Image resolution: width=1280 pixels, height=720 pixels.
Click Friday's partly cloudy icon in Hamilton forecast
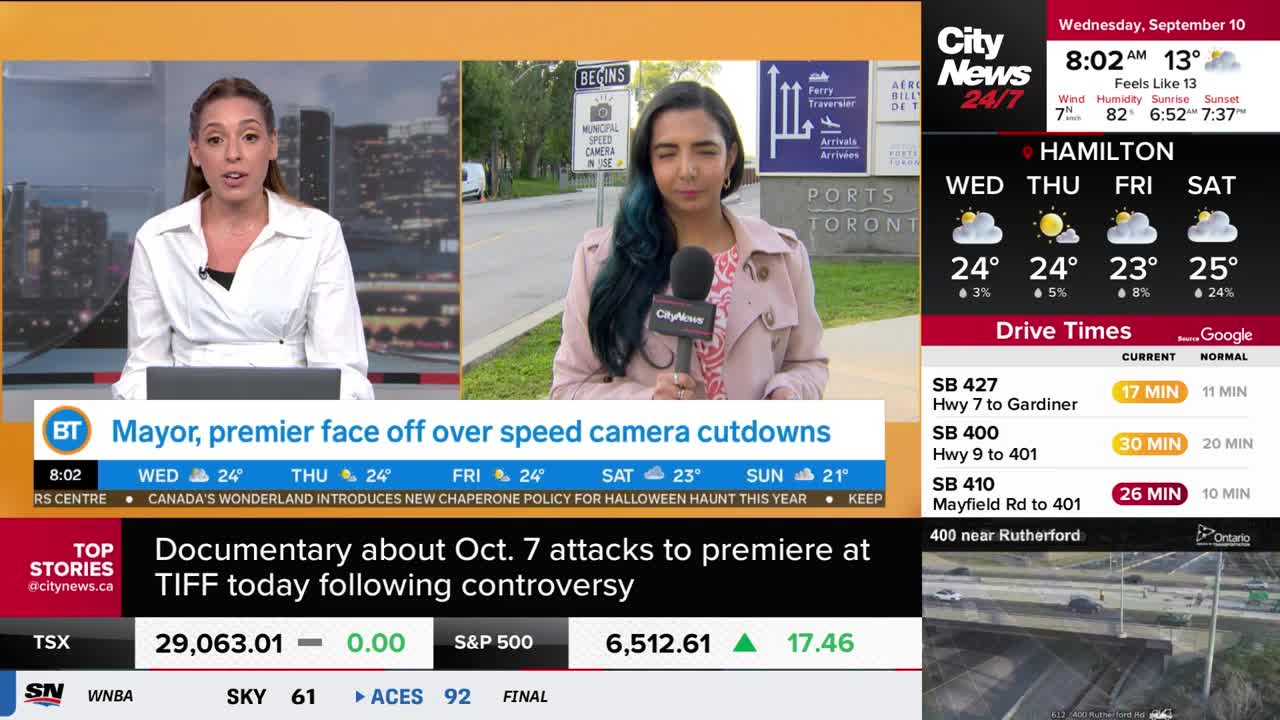pos(1132,227)
